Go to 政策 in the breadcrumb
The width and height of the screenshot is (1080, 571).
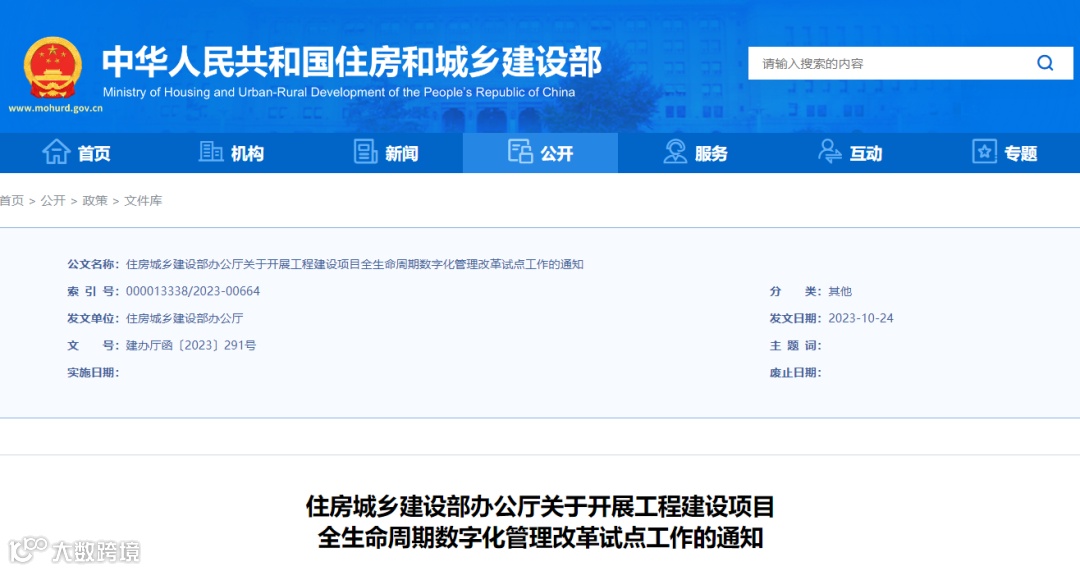tap(95, 200)
